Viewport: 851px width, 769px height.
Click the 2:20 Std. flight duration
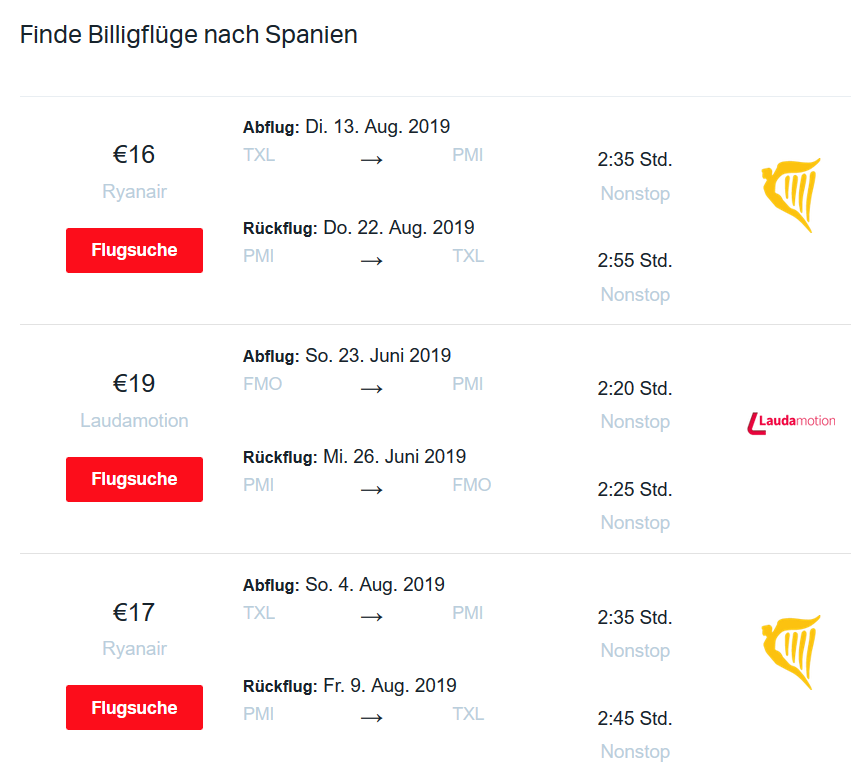635,388
